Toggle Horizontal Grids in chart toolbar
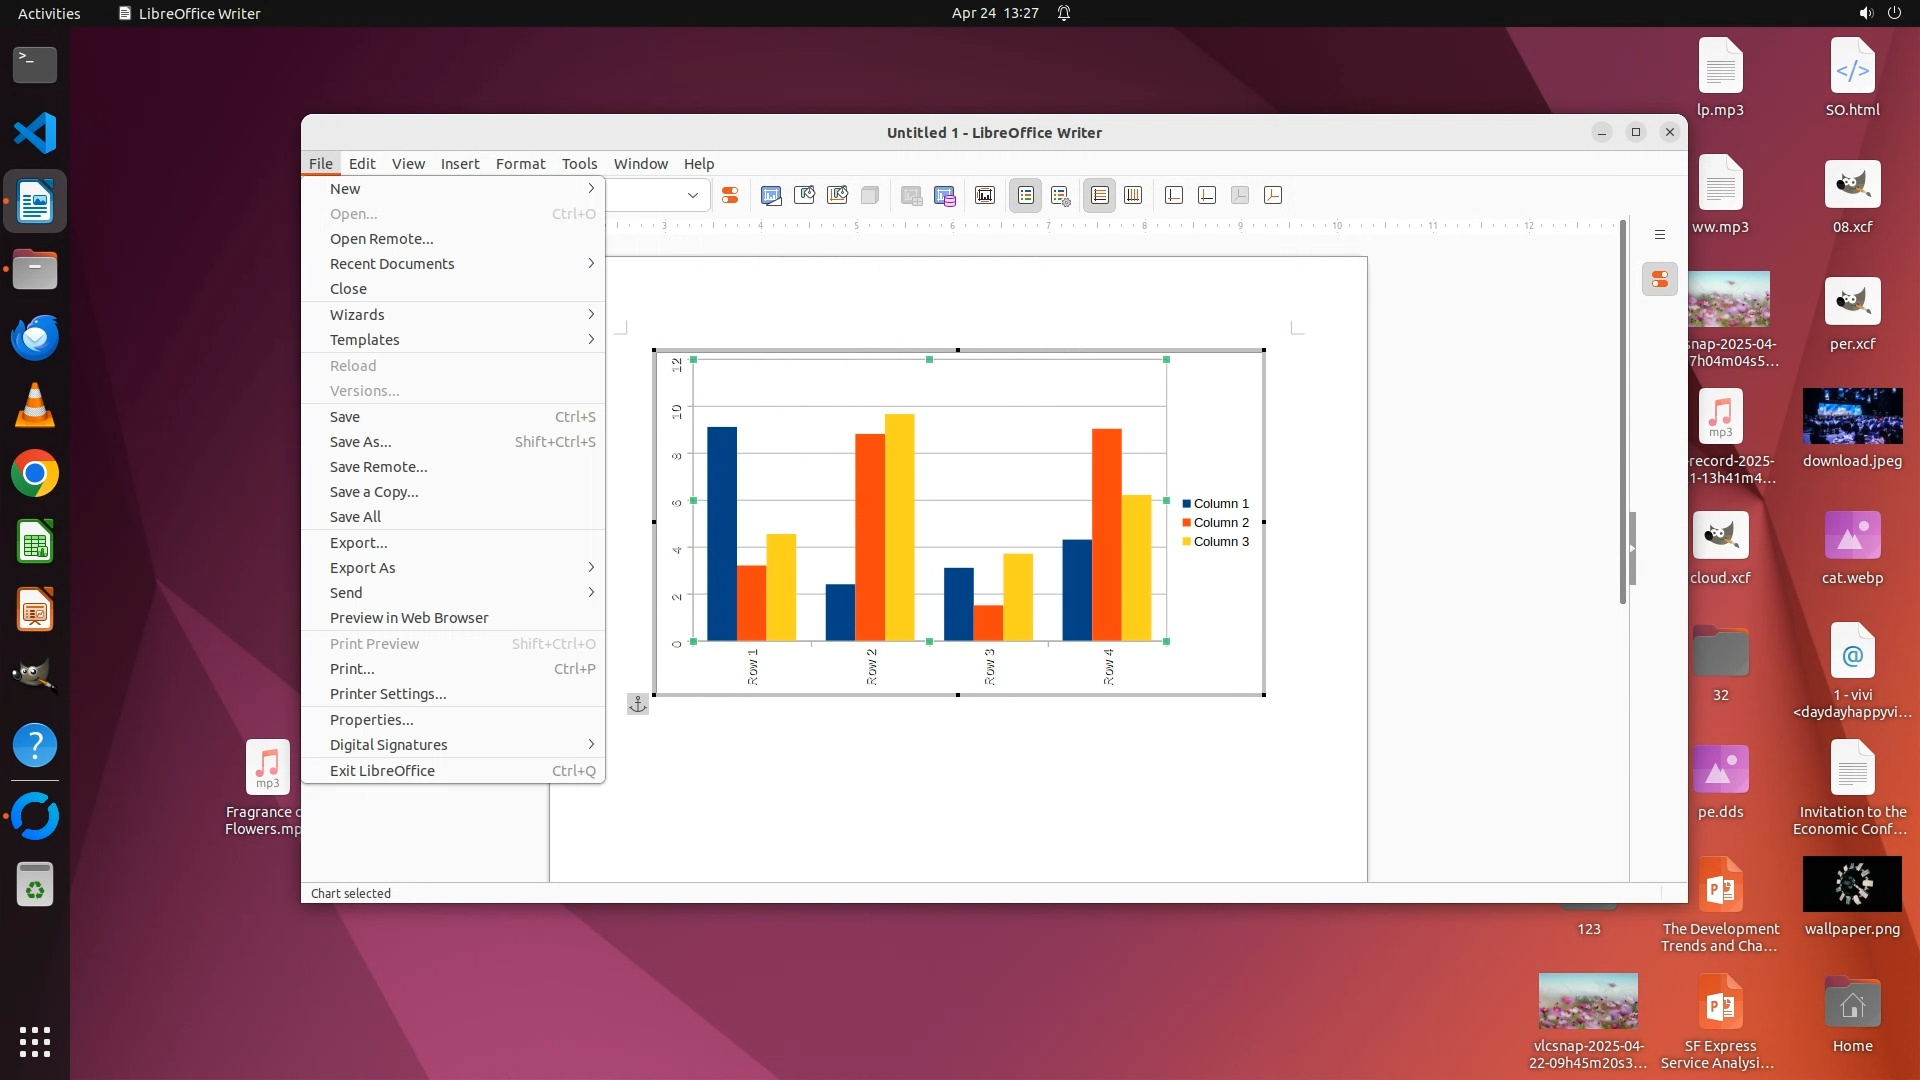Screen dimensions: 1920x1080 click(1099, 196)
